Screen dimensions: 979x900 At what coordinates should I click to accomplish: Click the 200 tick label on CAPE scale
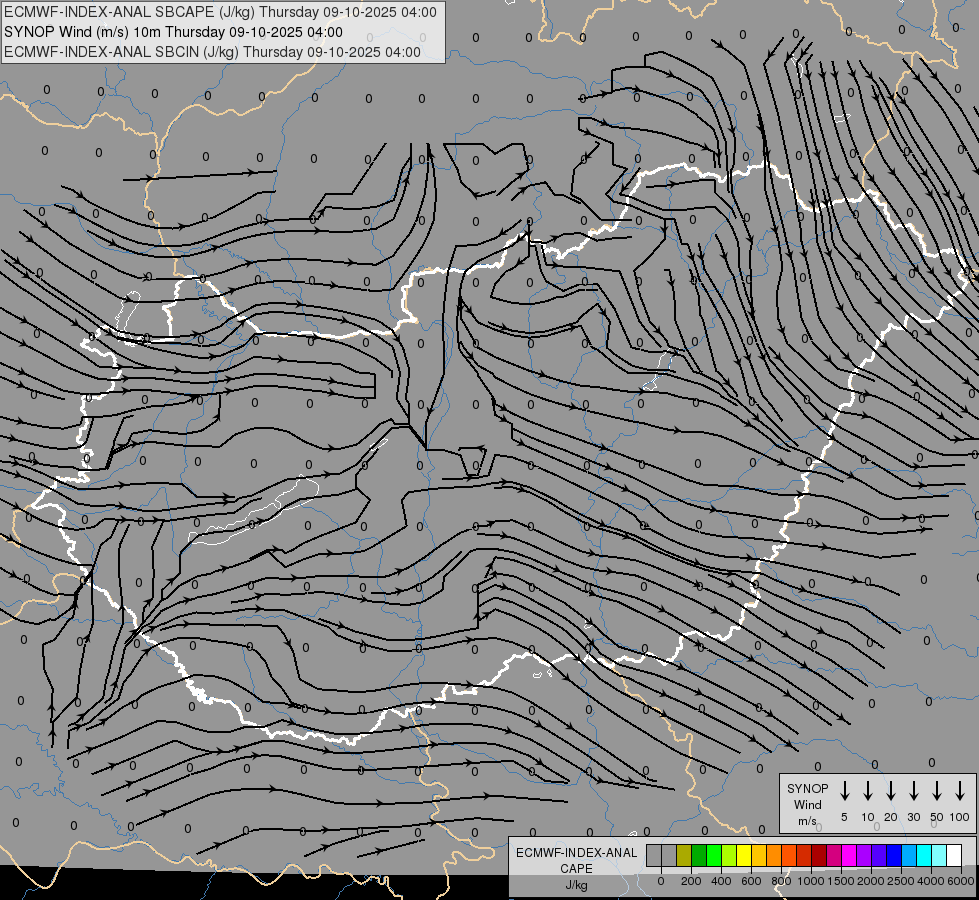(x=691, y=881)
